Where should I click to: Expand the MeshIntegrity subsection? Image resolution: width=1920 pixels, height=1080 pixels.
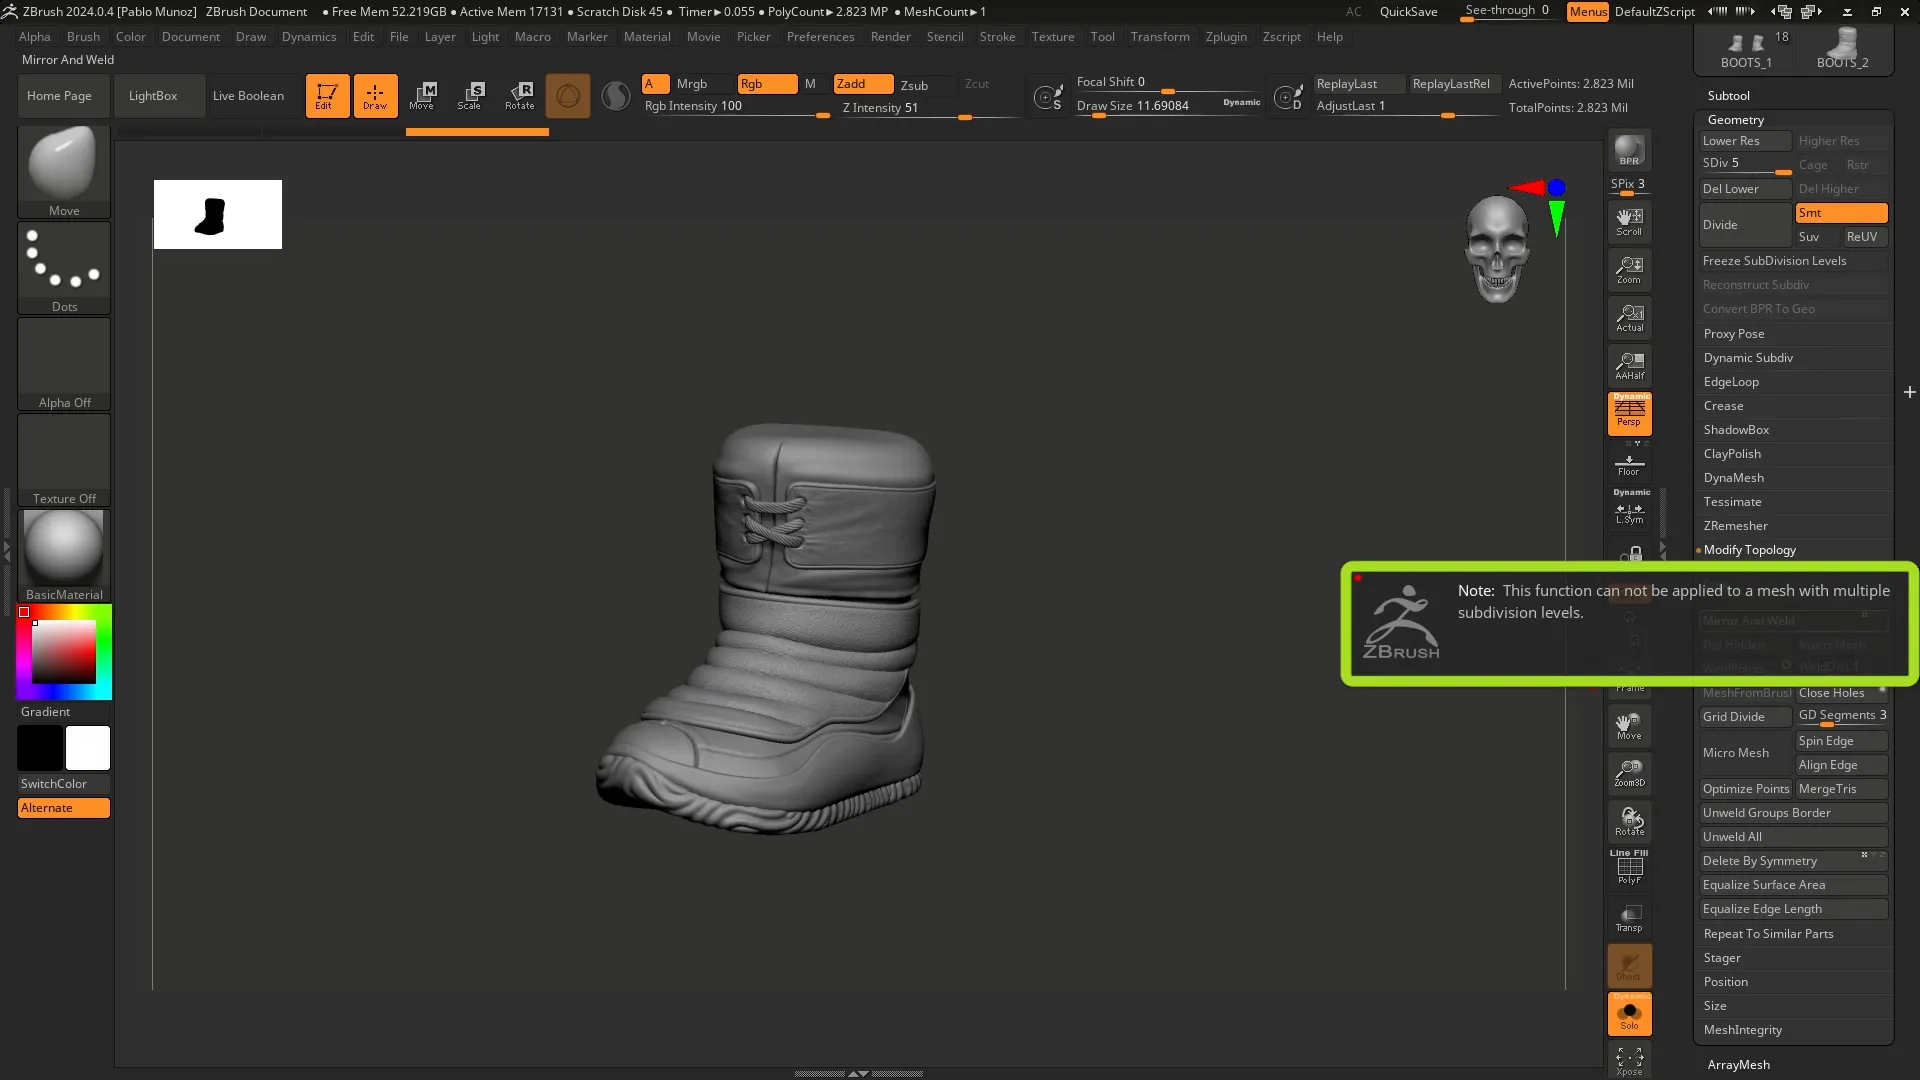click(1742, 1030)
